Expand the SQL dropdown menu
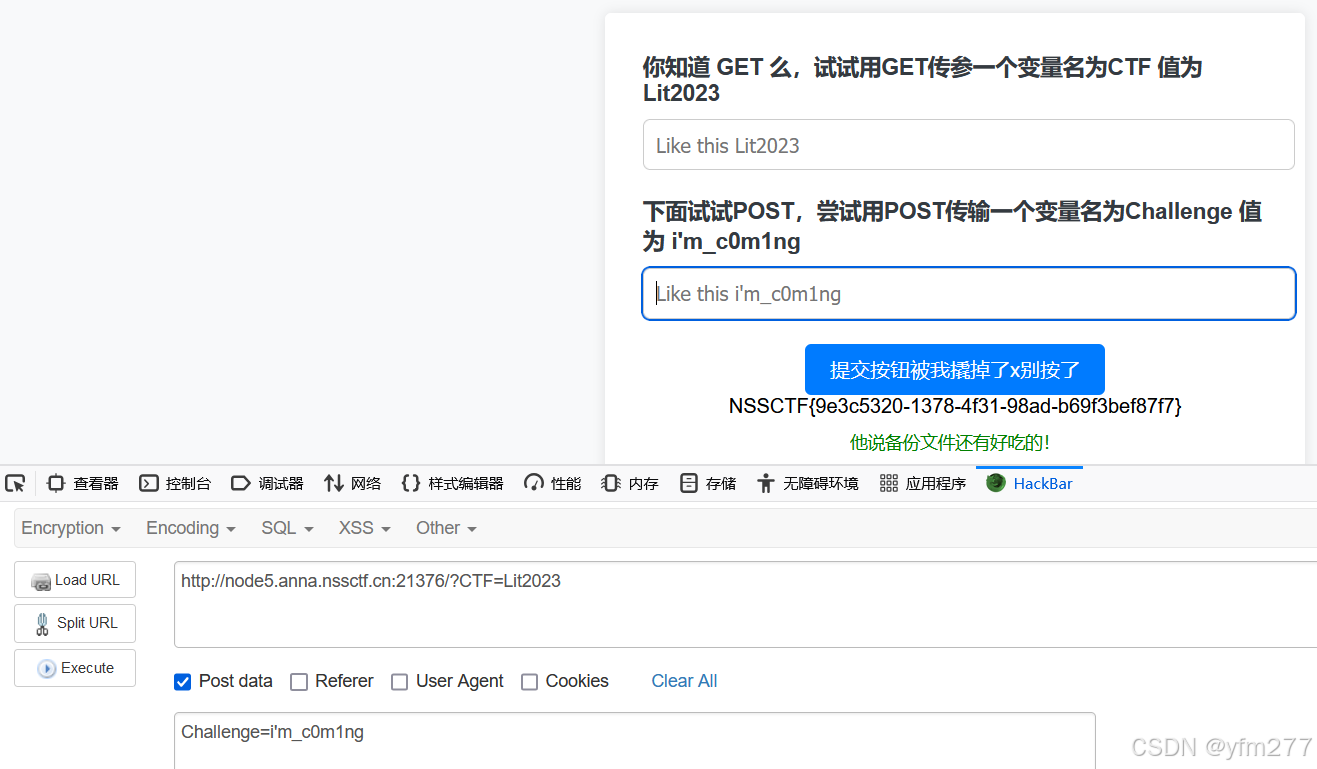This screenshot has width=1317, height=769. tap(287, 528)
